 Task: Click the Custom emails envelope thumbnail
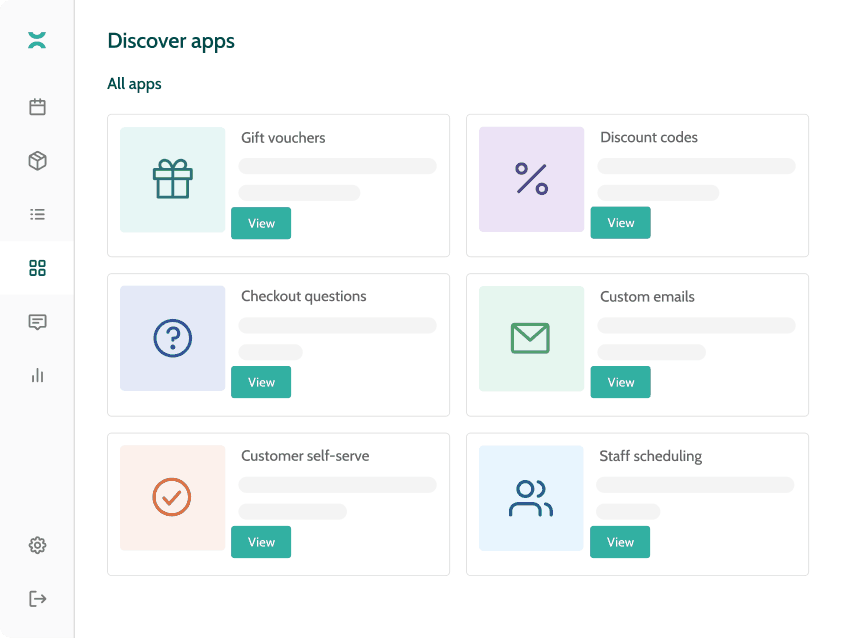pos(531,339)
